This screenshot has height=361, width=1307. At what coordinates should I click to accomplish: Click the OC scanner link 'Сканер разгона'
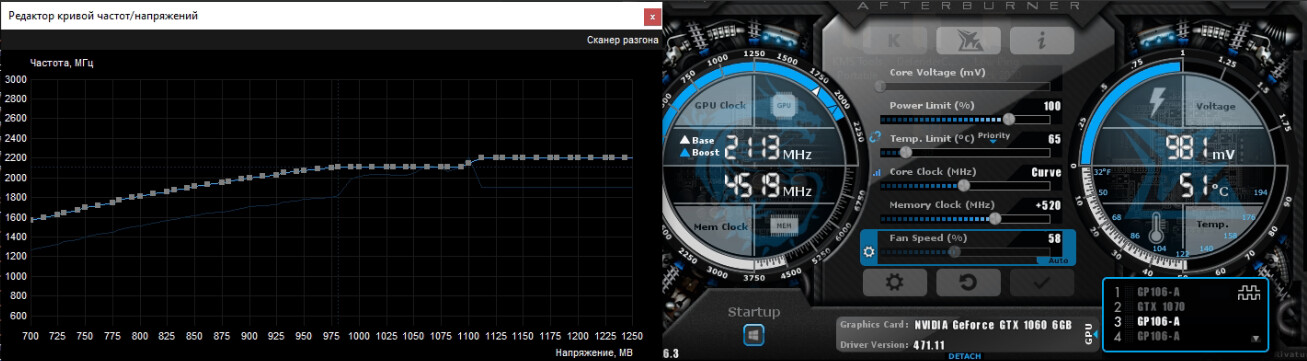click(x=622, y=41)
